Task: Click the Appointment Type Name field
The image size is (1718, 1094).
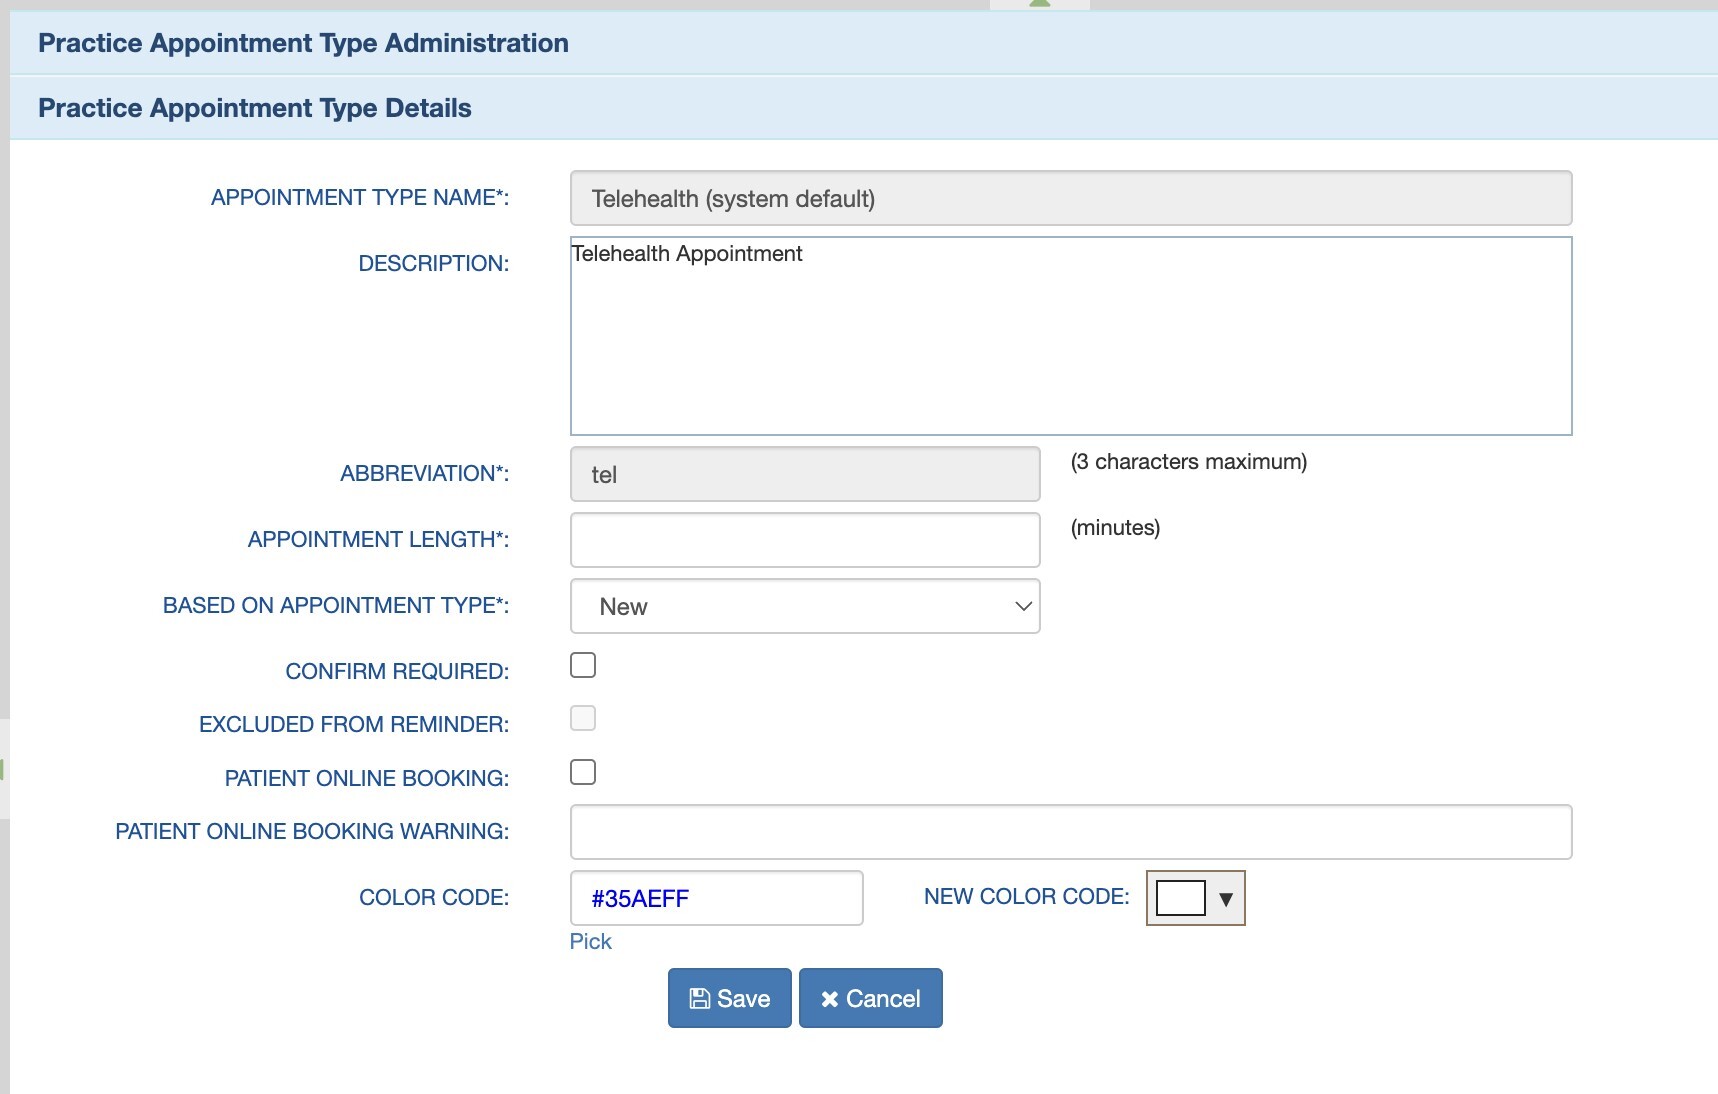Action: (x=1070, y=198)
